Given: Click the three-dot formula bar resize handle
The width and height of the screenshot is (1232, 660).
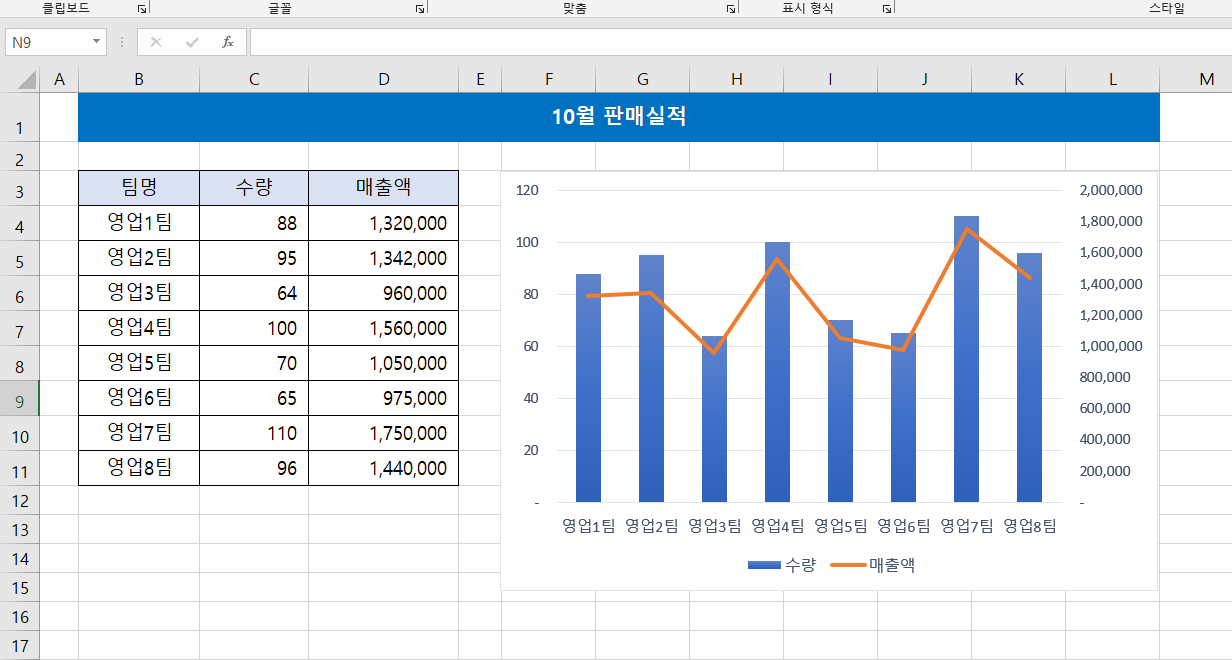Looking at the screenshot, I should [122, 42].
